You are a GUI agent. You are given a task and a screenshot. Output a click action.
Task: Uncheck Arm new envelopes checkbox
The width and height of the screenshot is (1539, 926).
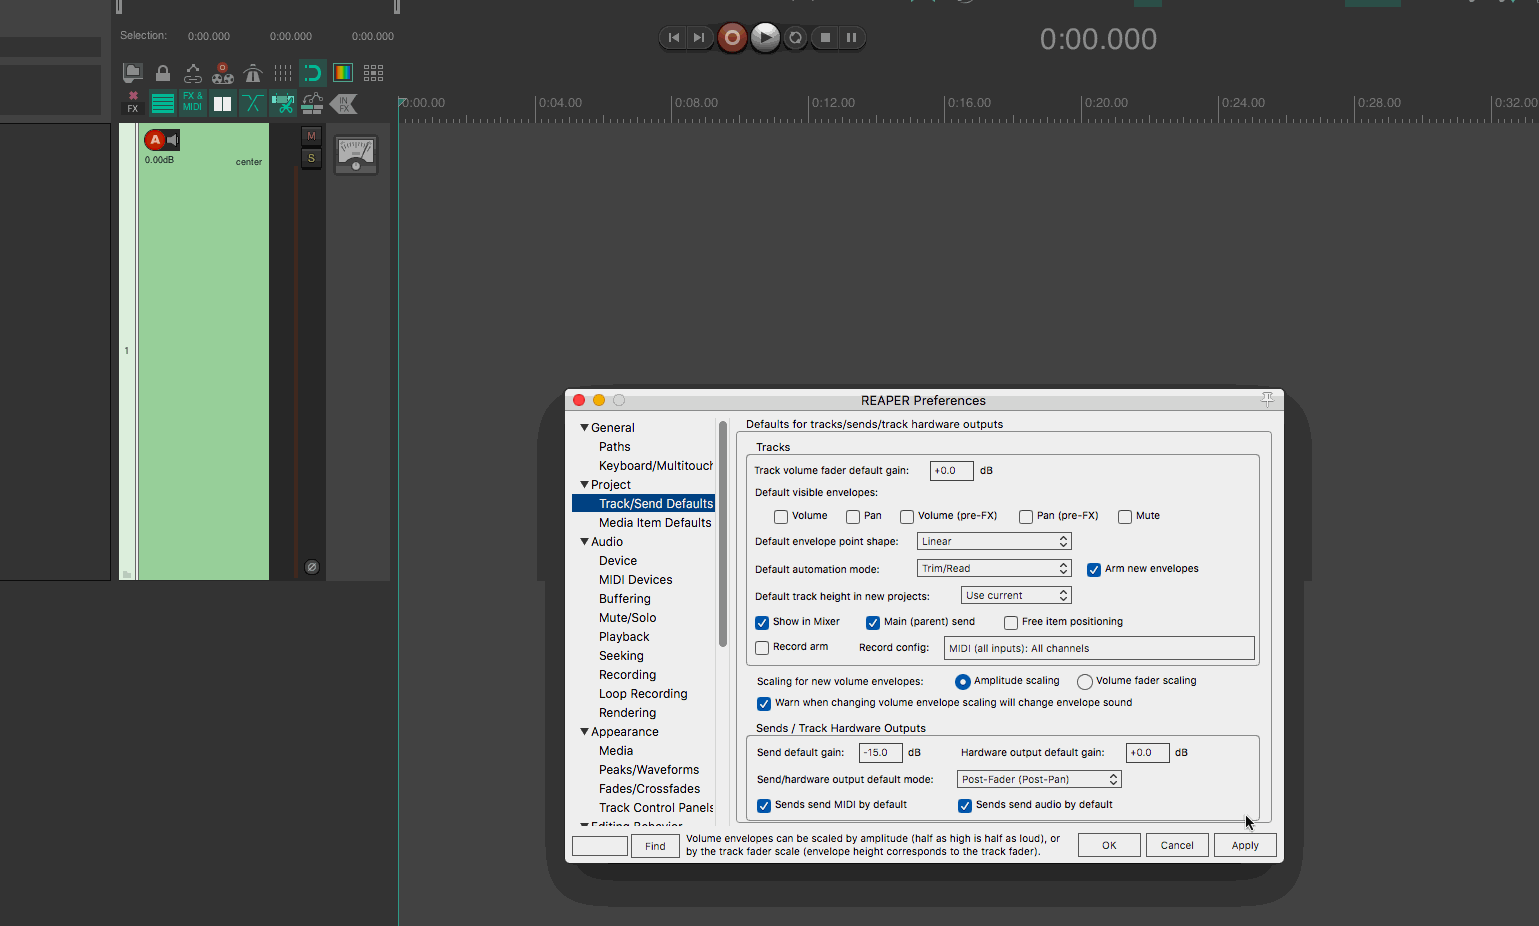1094,570
